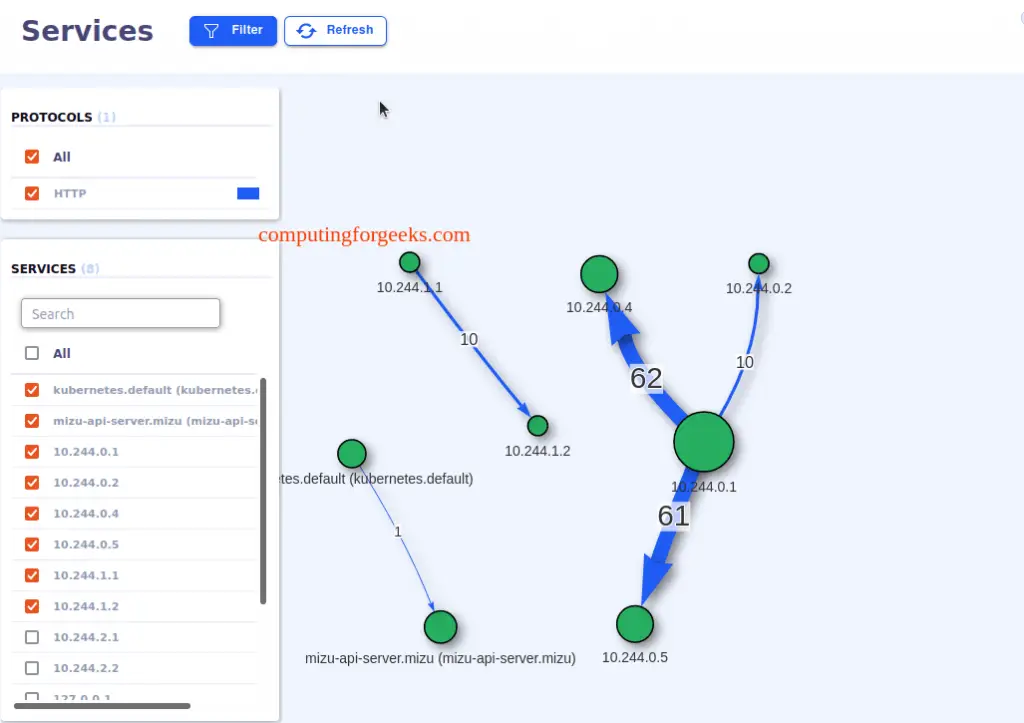Uncheck the 10.244.0.4 service checkbox

32,513
